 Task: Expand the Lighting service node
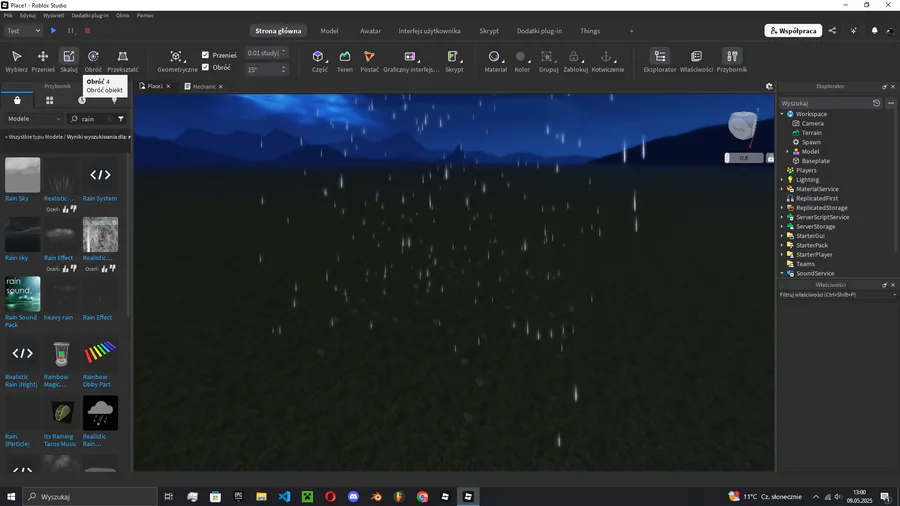click(782, 180)
